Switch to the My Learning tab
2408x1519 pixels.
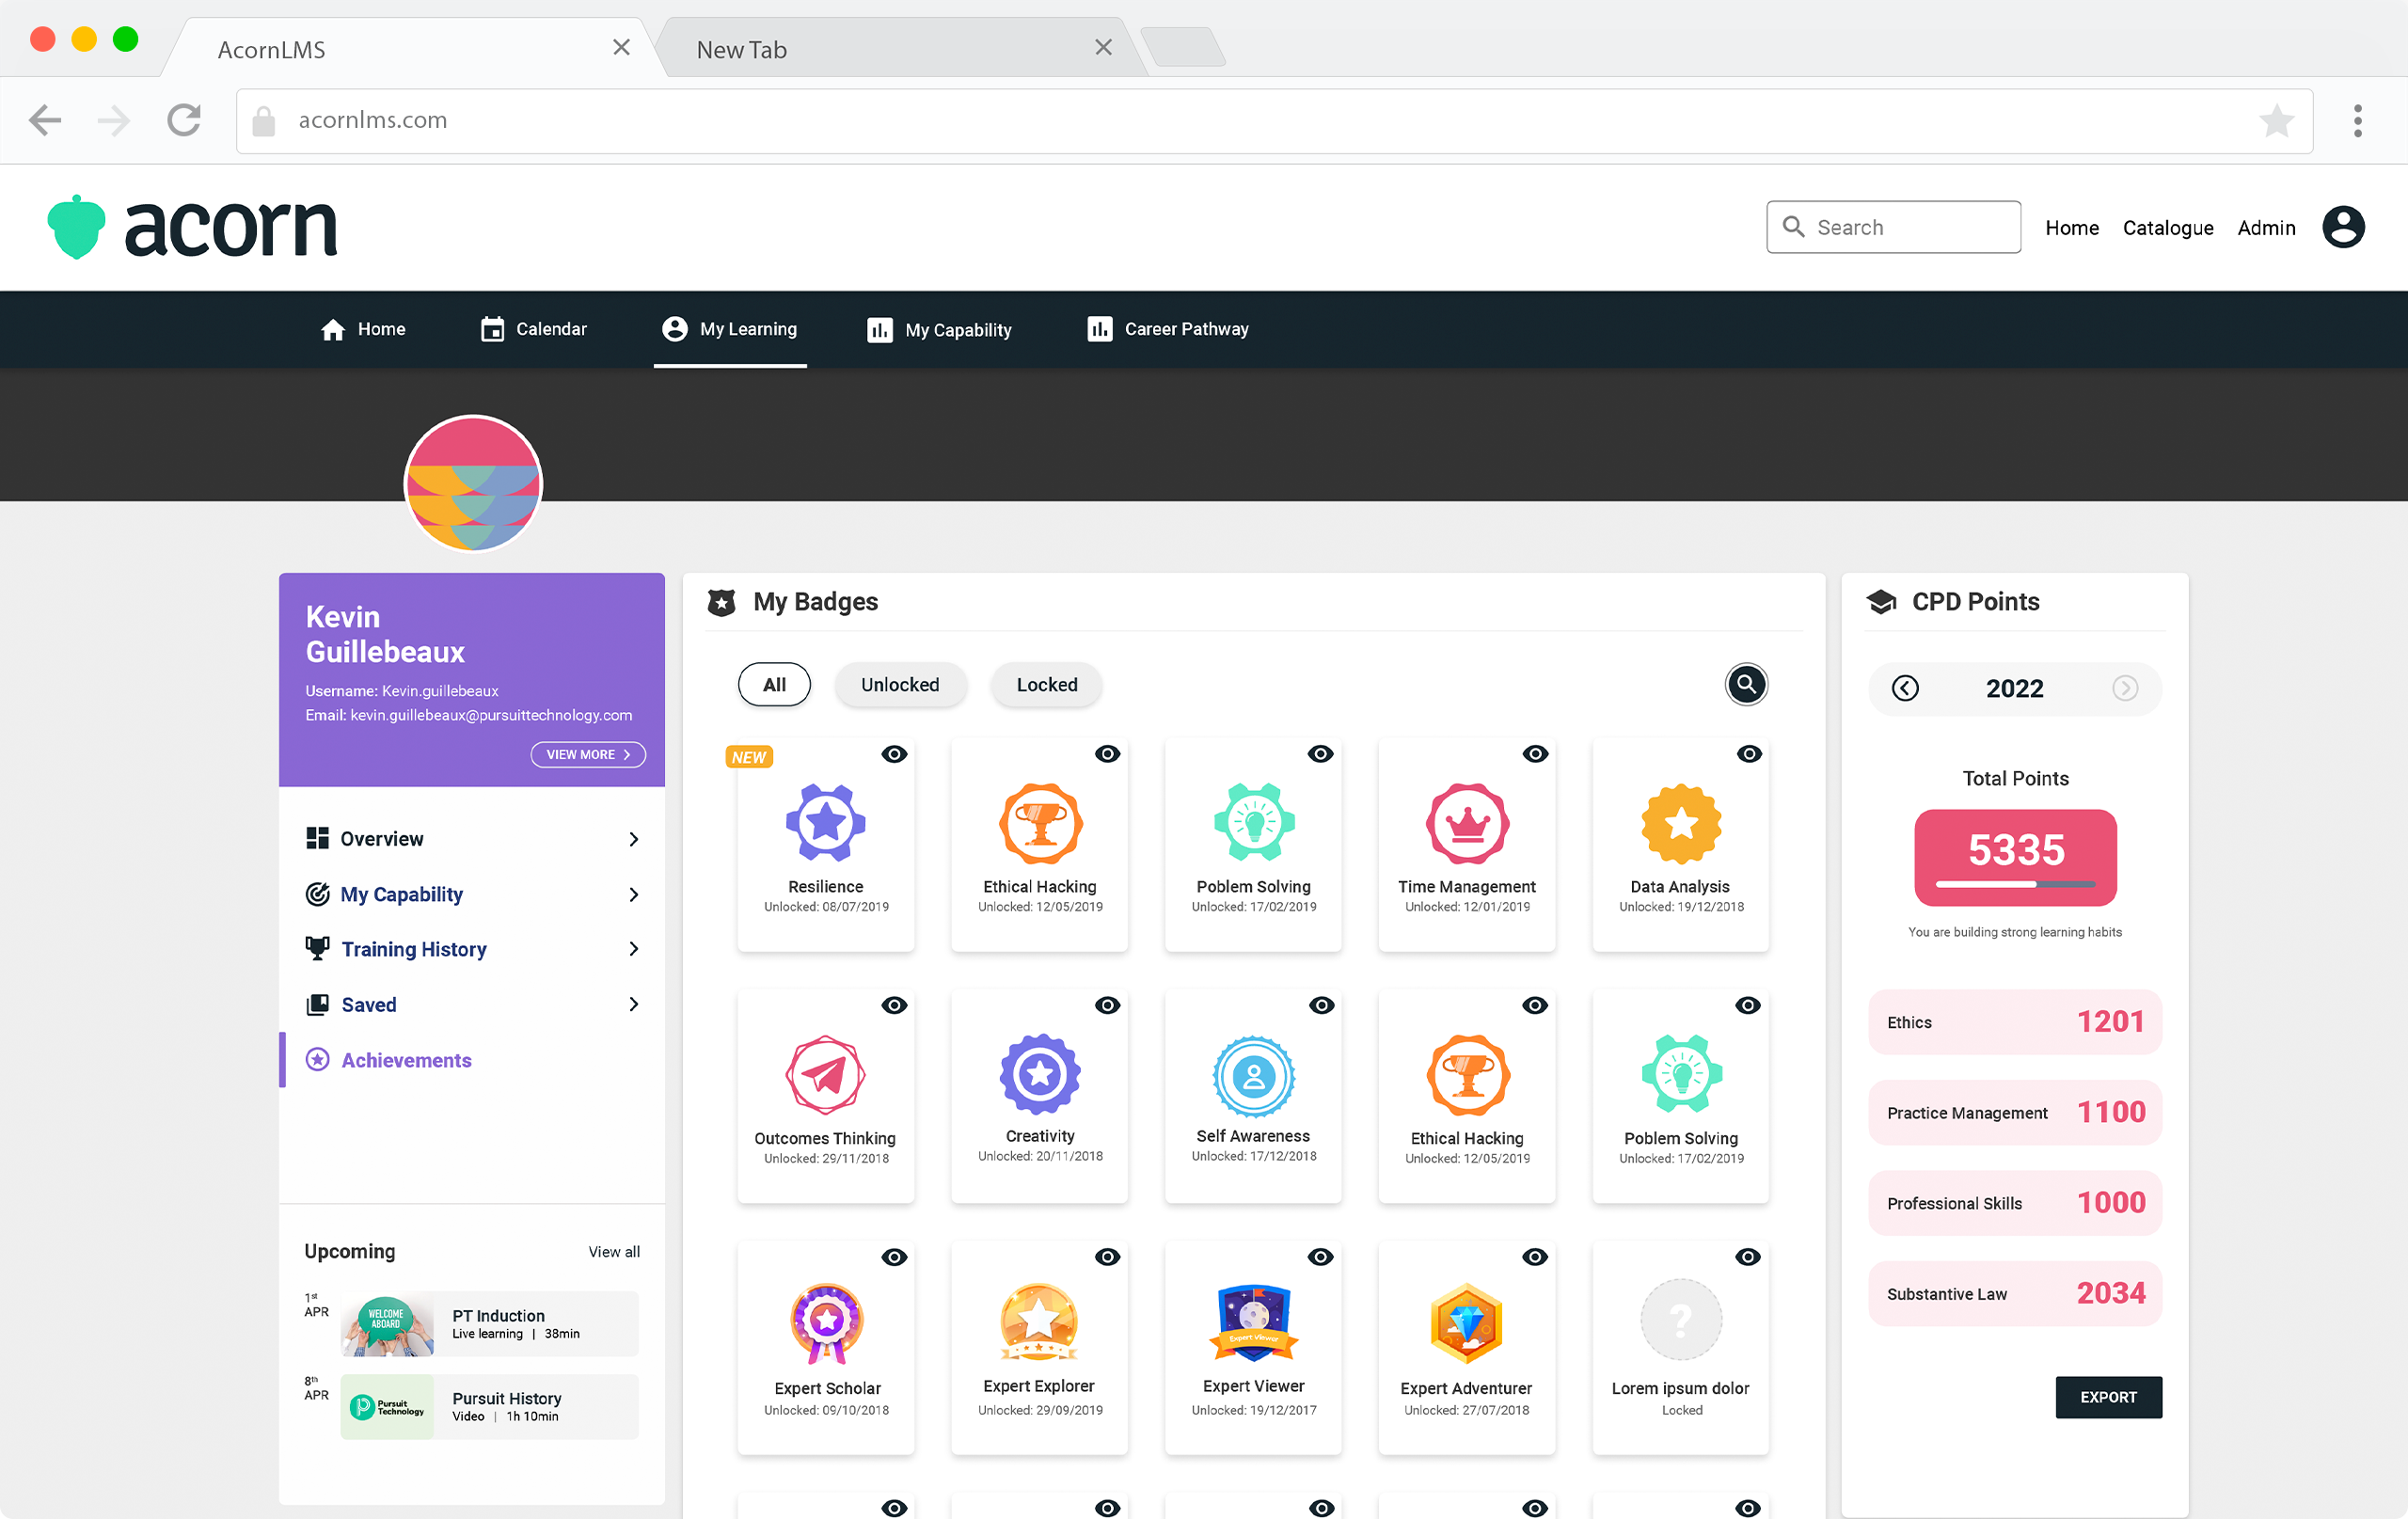point(730,329)
